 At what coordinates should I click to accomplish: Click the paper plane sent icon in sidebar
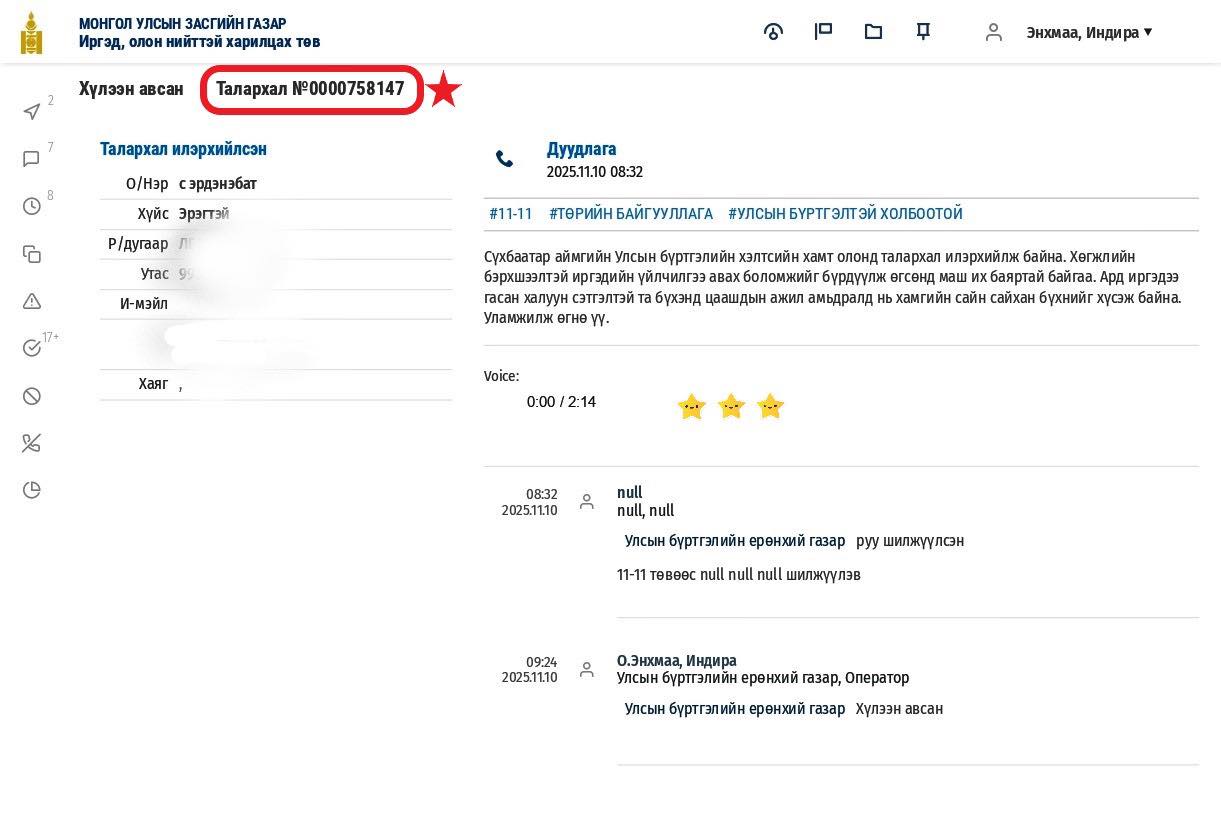(32, 111)
